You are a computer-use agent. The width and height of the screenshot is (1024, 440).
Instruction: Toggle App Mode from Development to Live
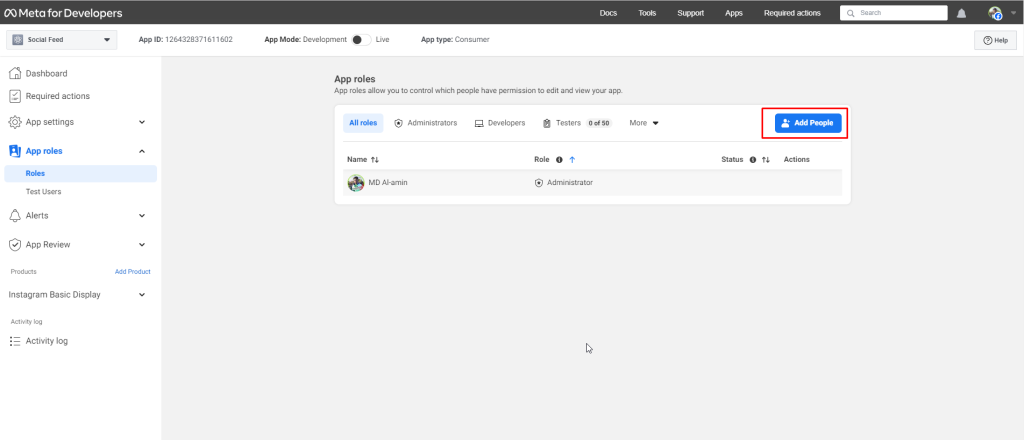point(360,39)
